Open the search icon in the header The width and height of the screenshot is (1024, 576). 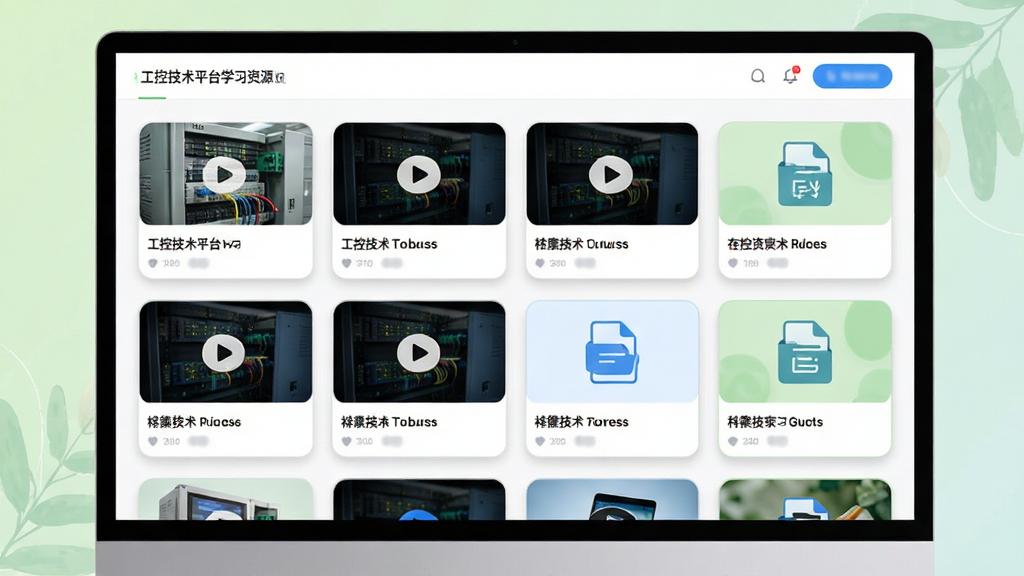click(758, 76)
